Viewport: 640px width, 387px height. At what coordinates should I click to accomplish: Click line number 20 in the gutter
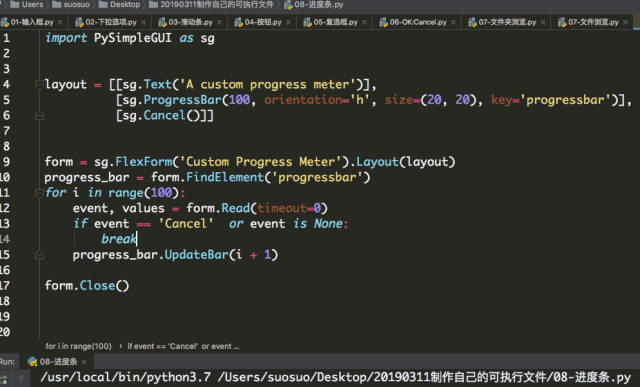coord(5,331)
